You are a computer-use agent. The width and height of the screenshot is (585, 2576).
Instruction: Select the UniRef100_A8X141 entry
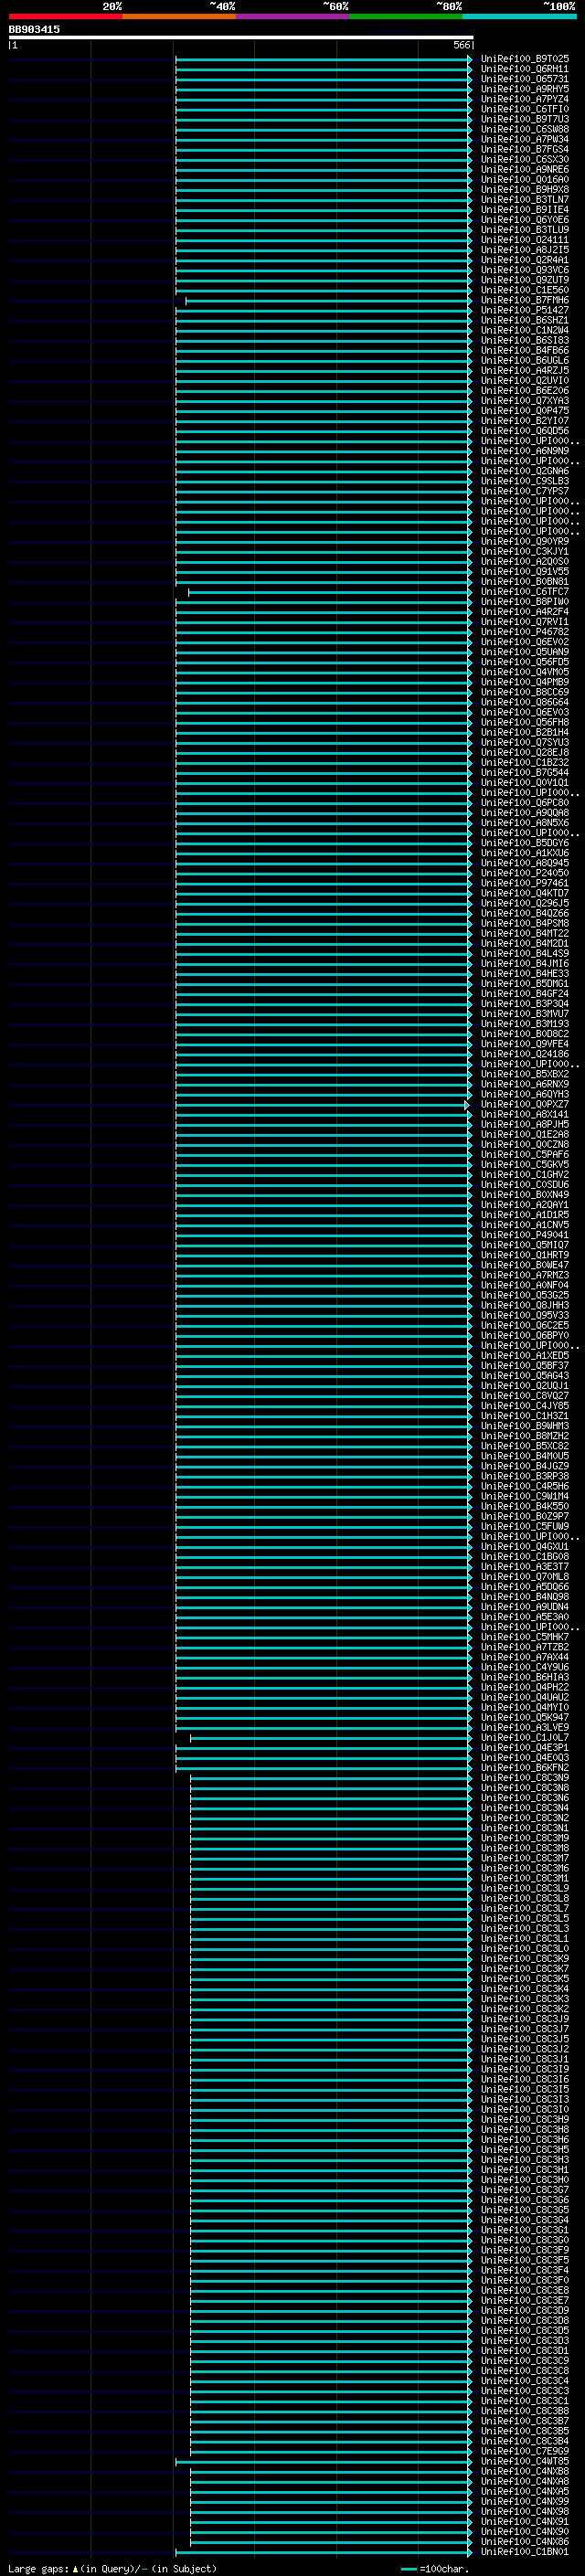524,1114
